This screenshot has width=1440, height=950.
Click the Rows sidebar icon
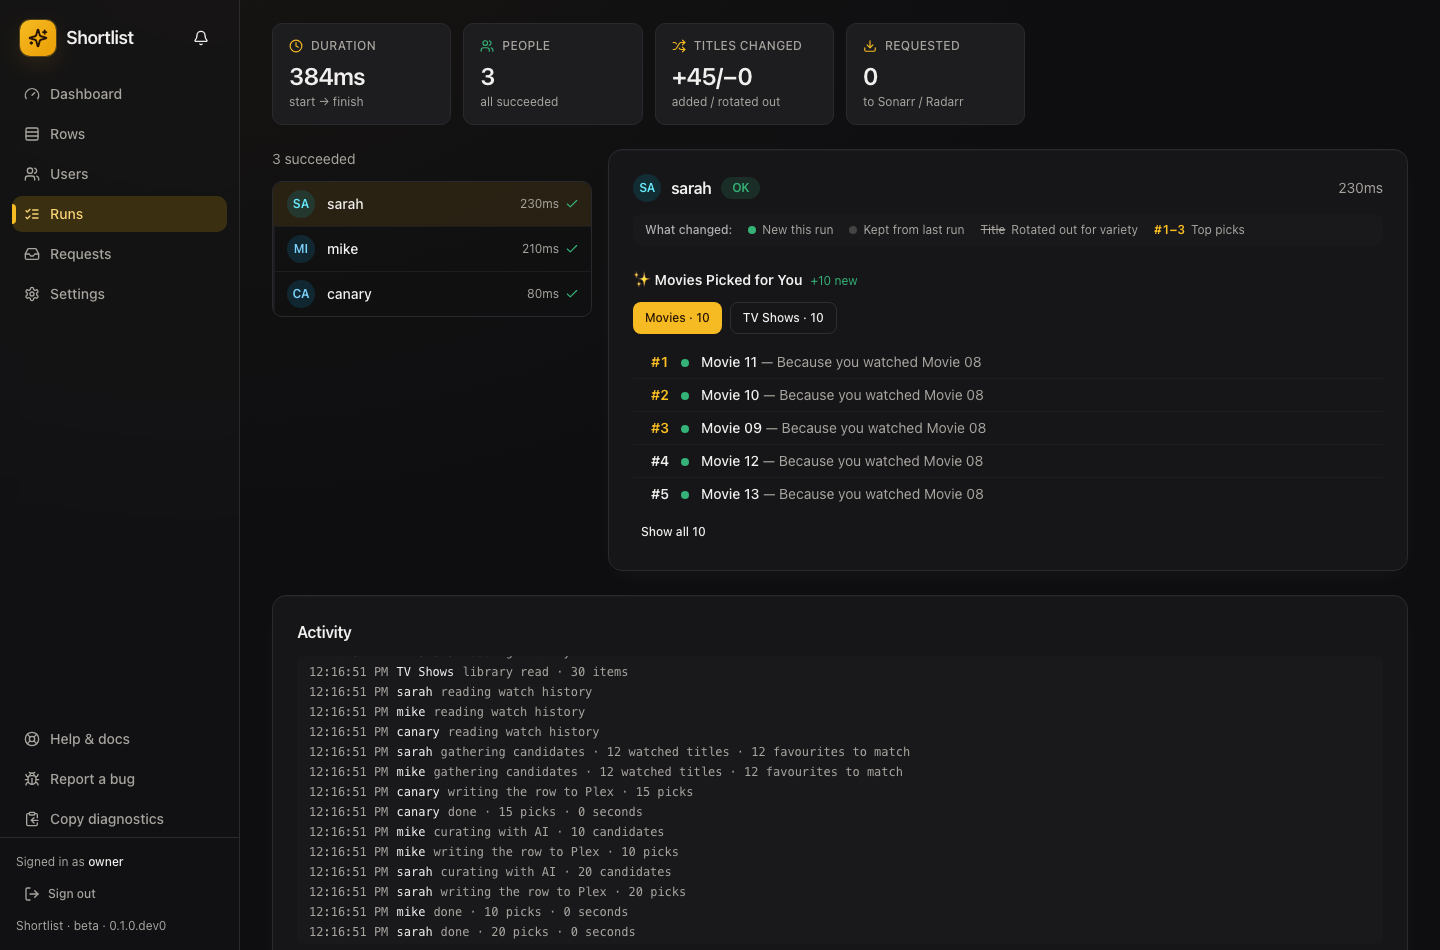[x=32, y=134]
